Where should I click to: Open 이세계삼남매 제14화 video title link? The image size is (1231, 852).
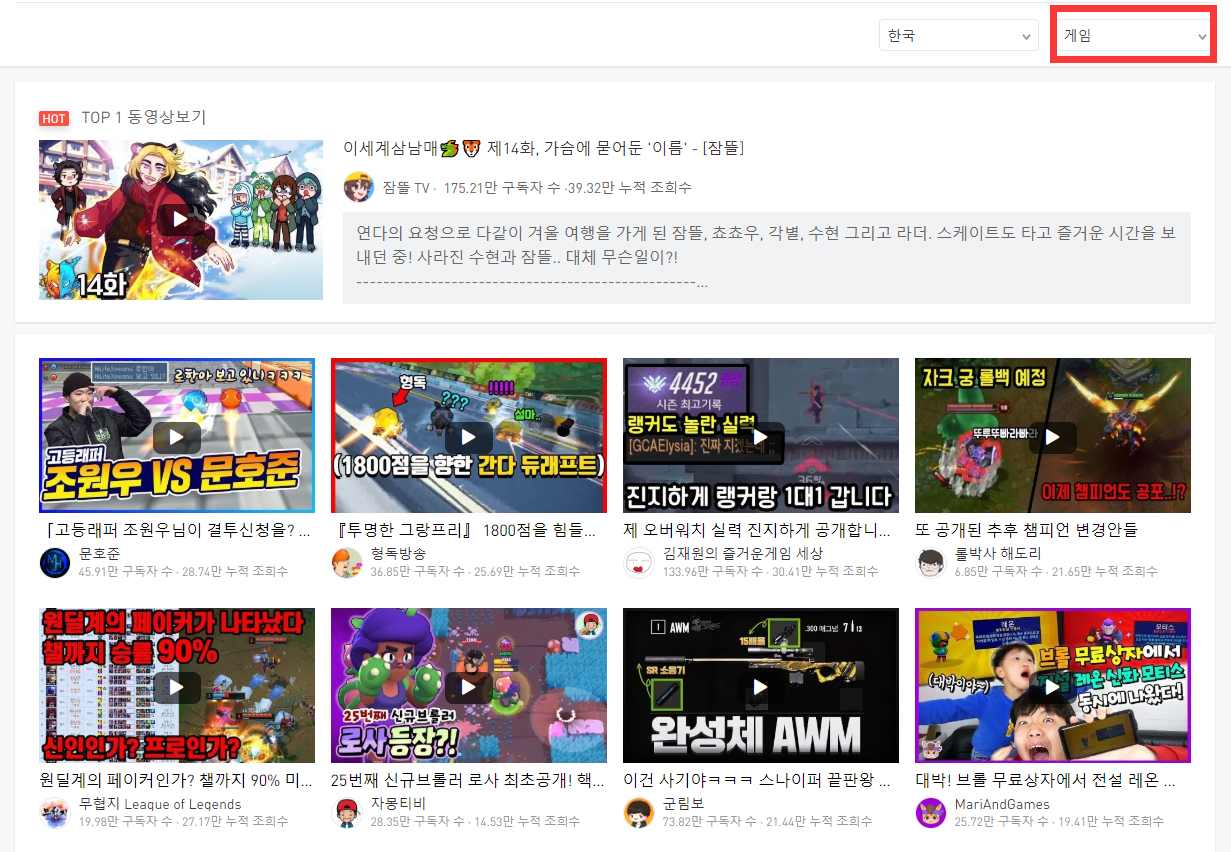[x=544, y=148]
